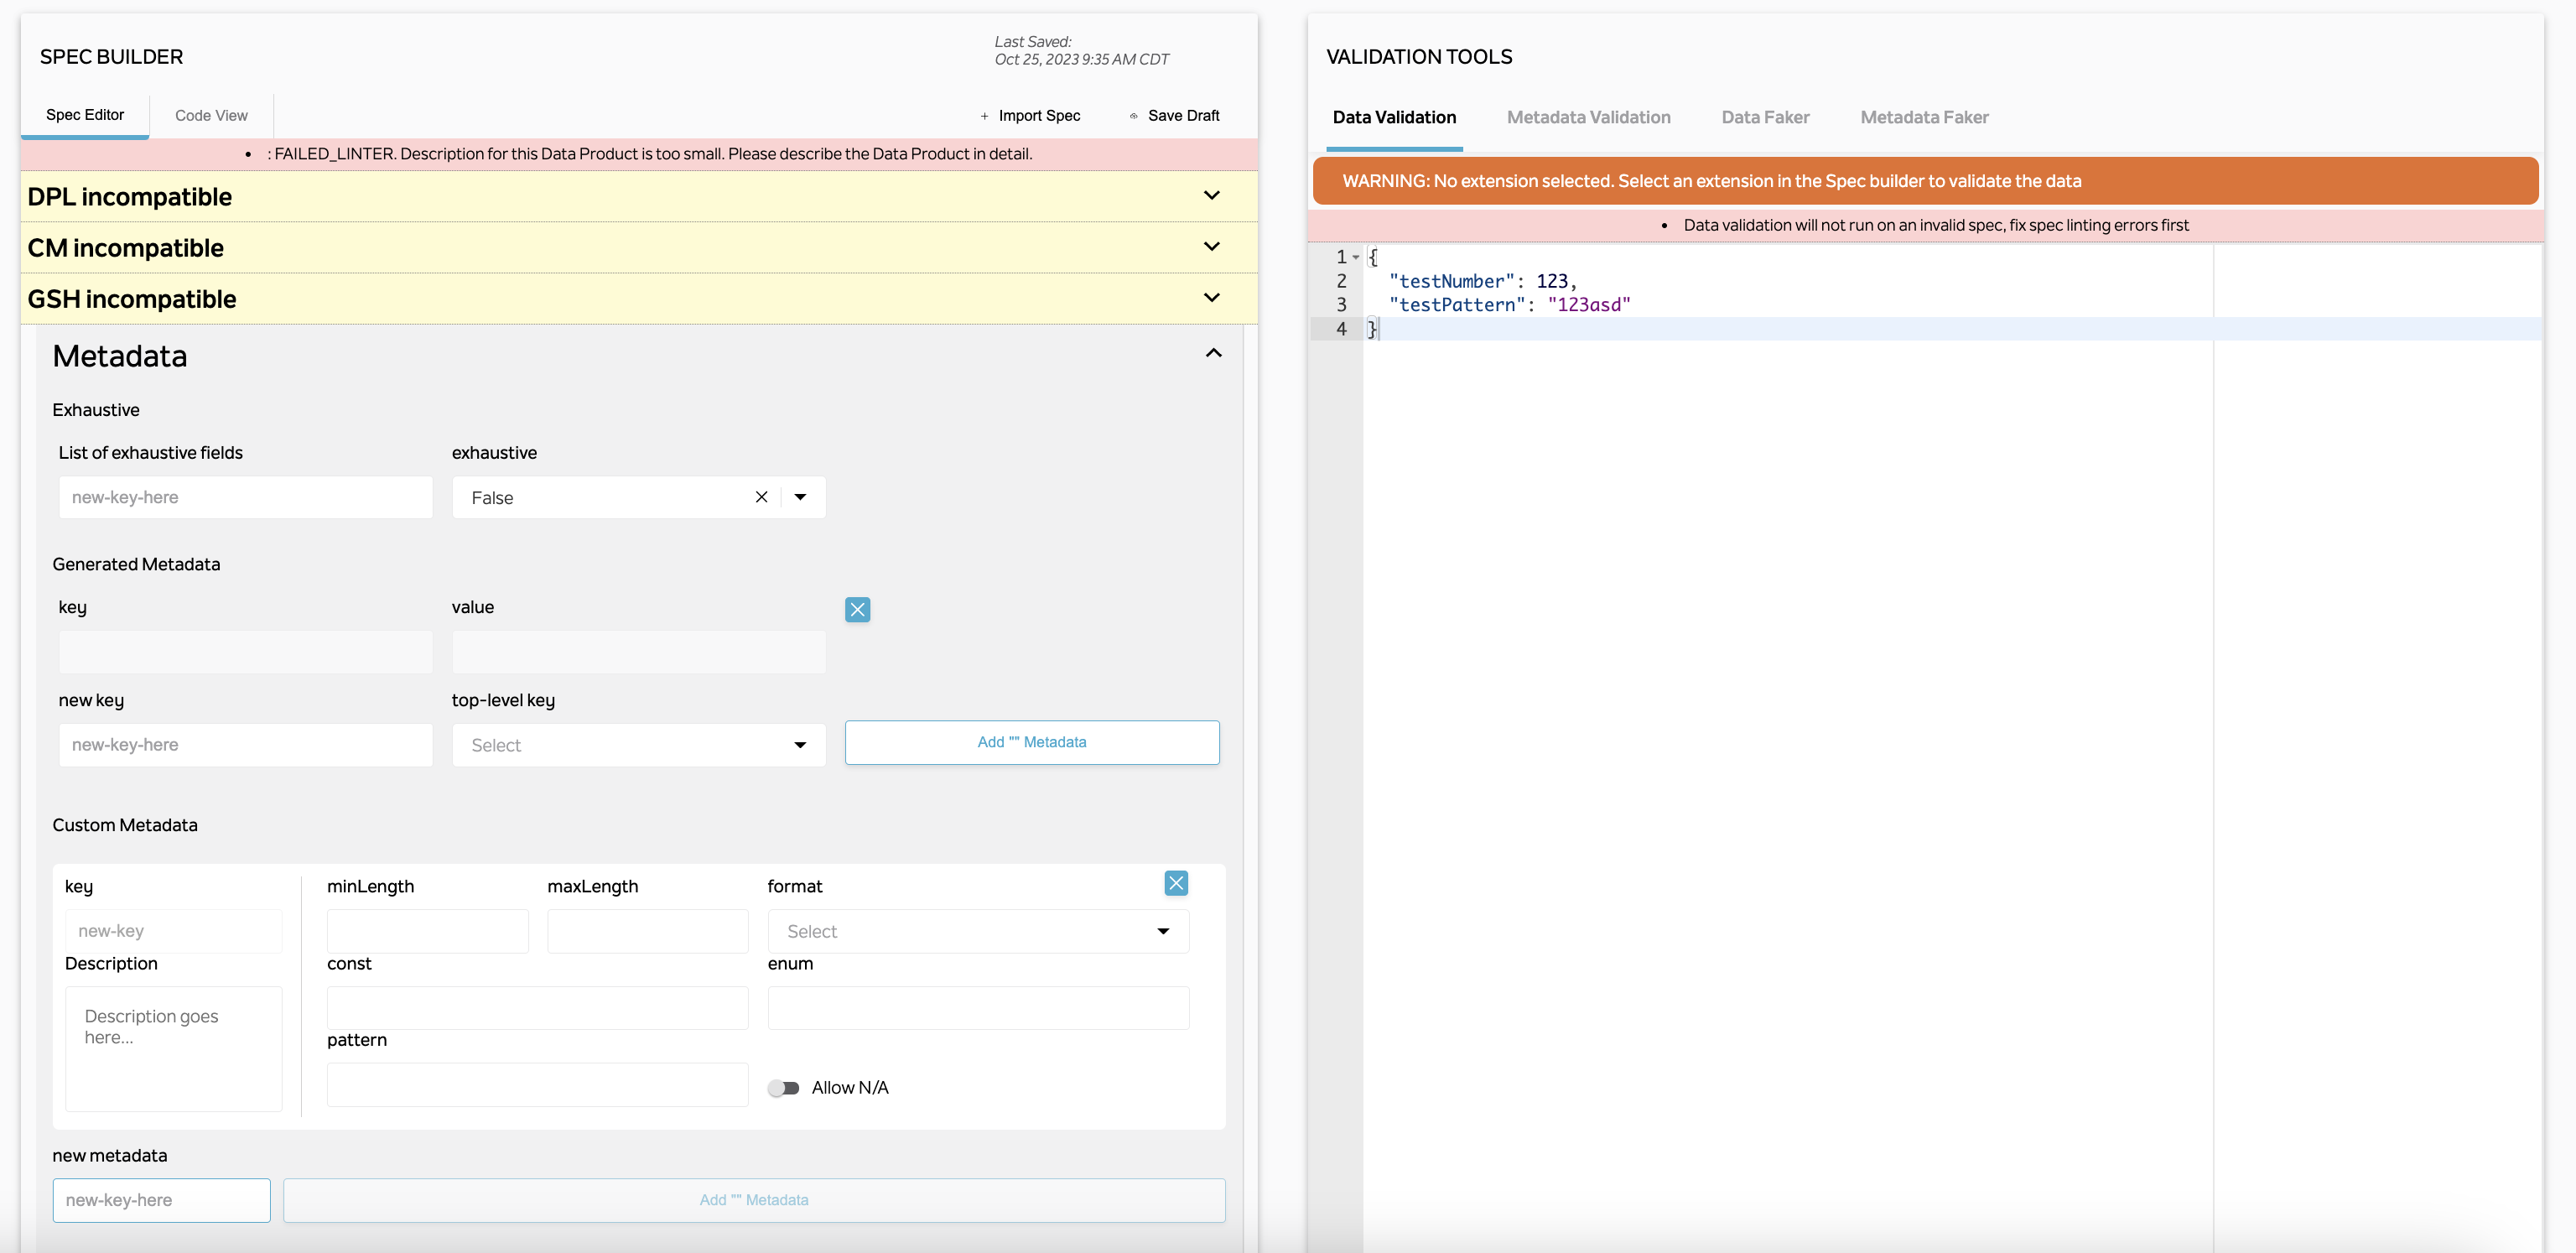Click the Data validation will not run message
Viewport: 2576px width, 1253px height.
[1935, 225]
